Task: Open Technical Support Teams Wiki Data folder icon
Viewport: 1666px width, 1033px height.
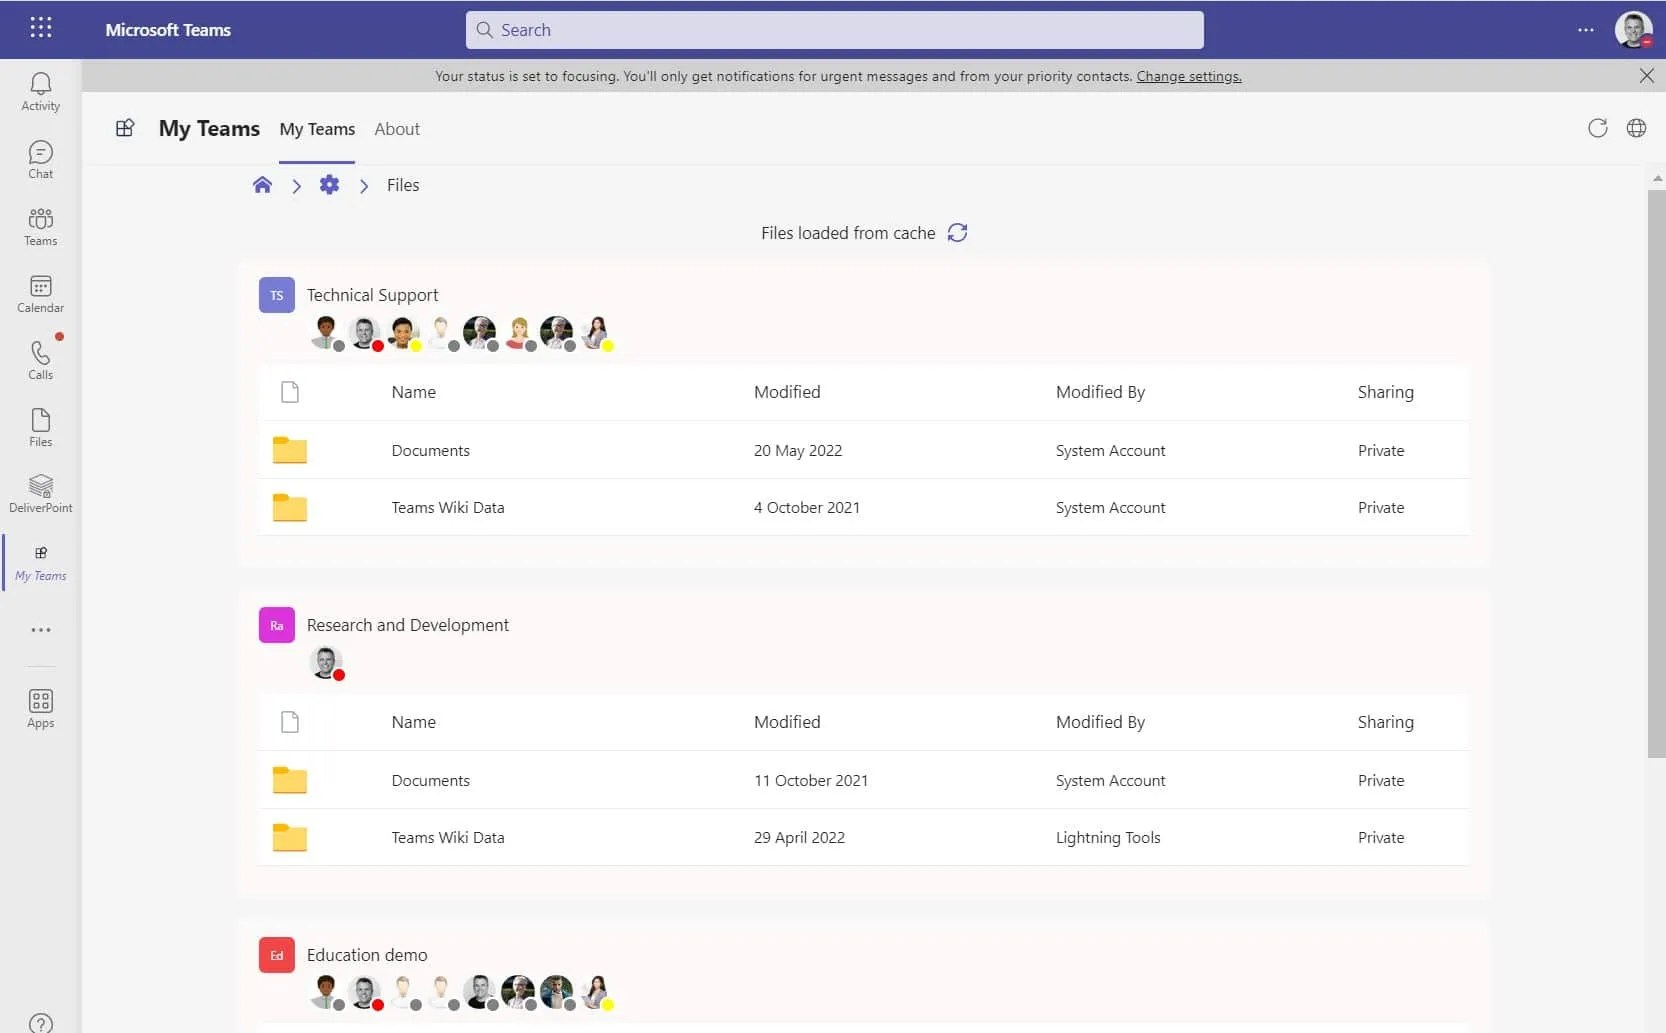Action: (x=290, y=508)
